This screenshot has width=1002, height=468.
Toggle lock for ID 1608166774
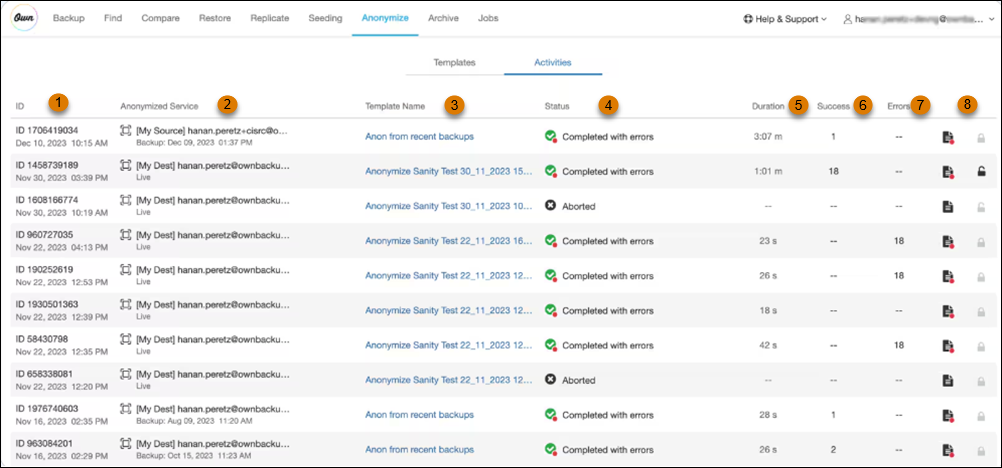[981, 207]
